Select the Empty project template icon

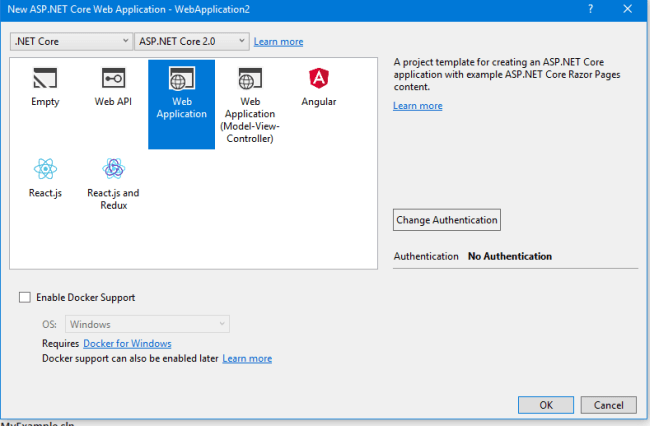45,78
